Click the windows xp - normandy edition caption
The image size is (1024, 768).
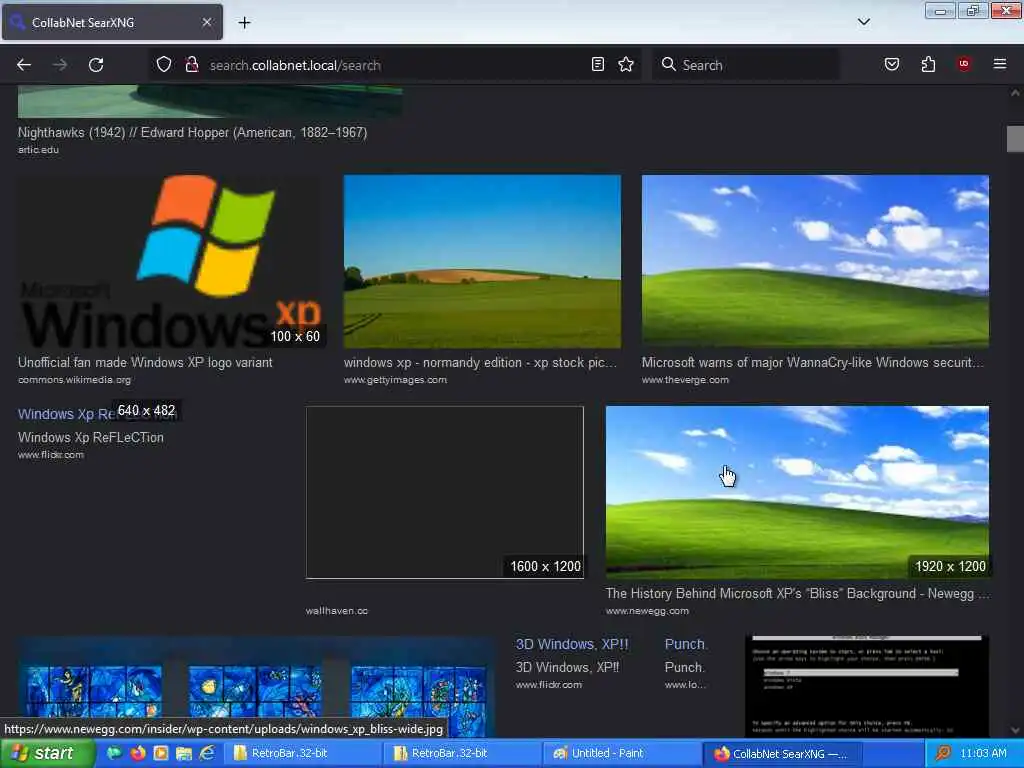coord(480,362)
